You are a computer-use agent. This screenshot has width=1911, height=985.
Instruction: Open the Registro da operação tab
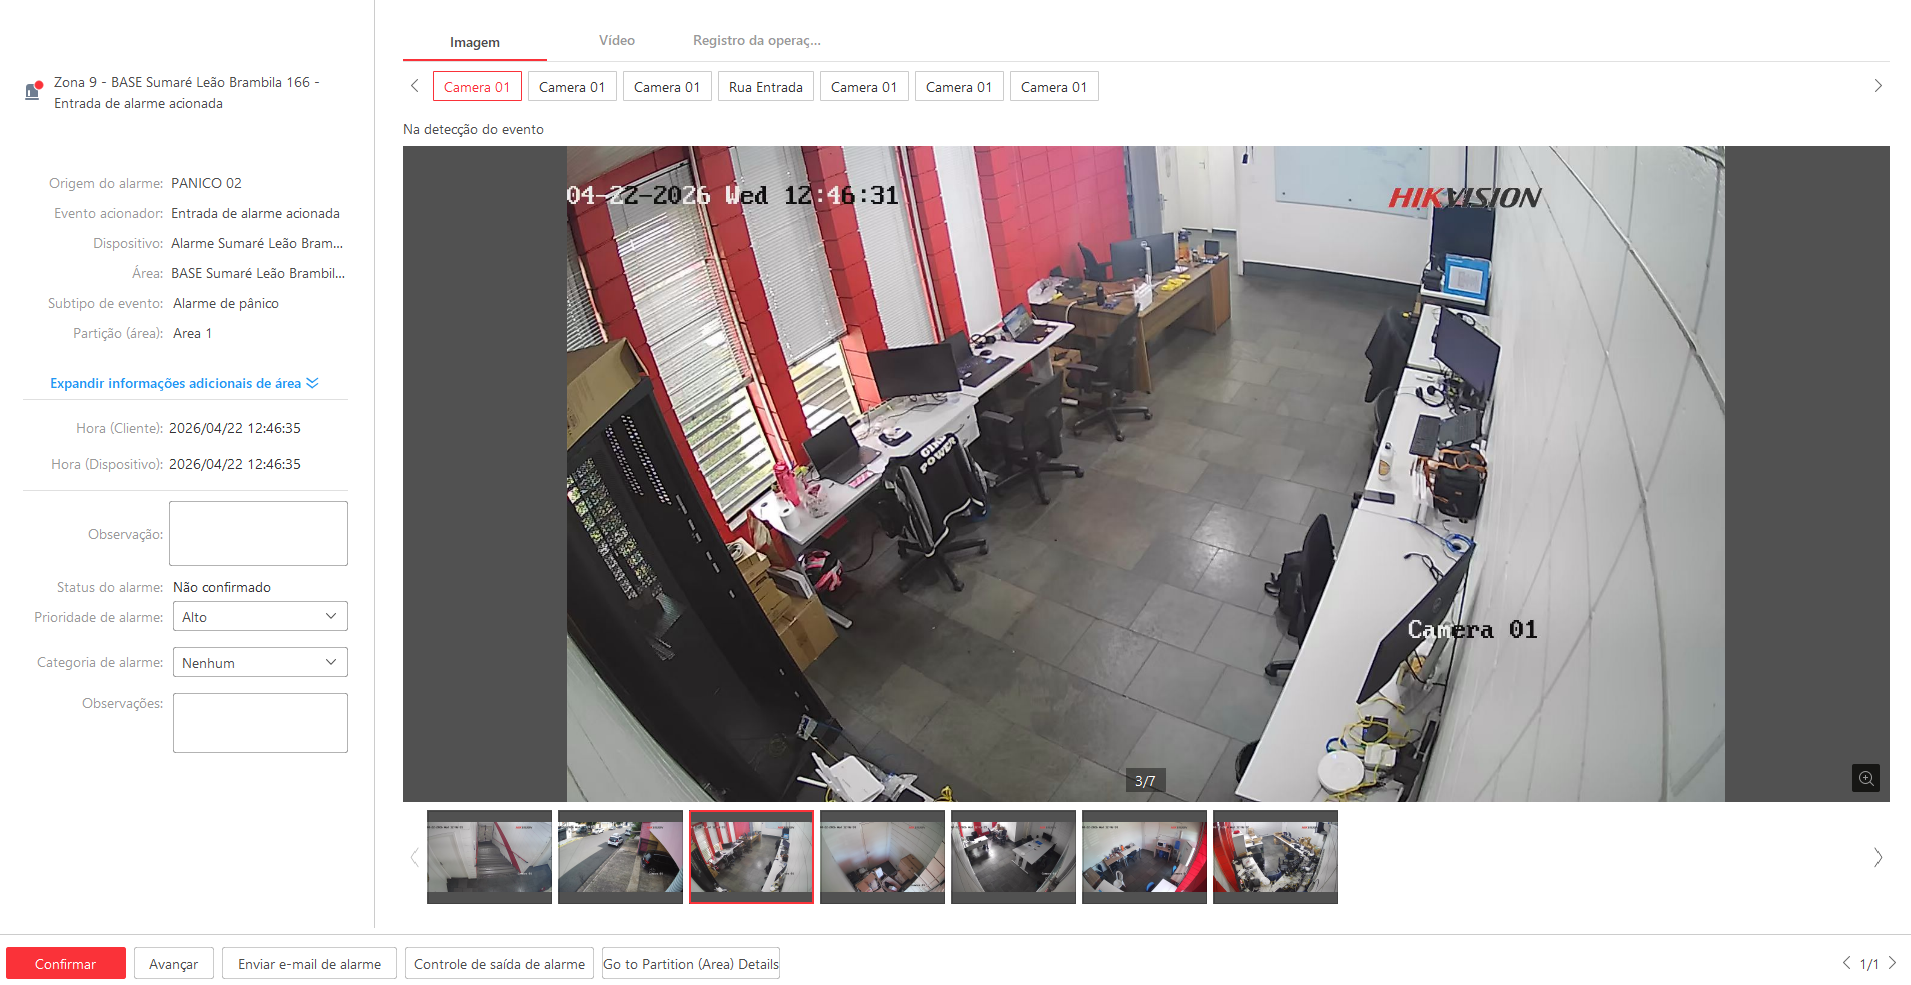click(756, 41)
